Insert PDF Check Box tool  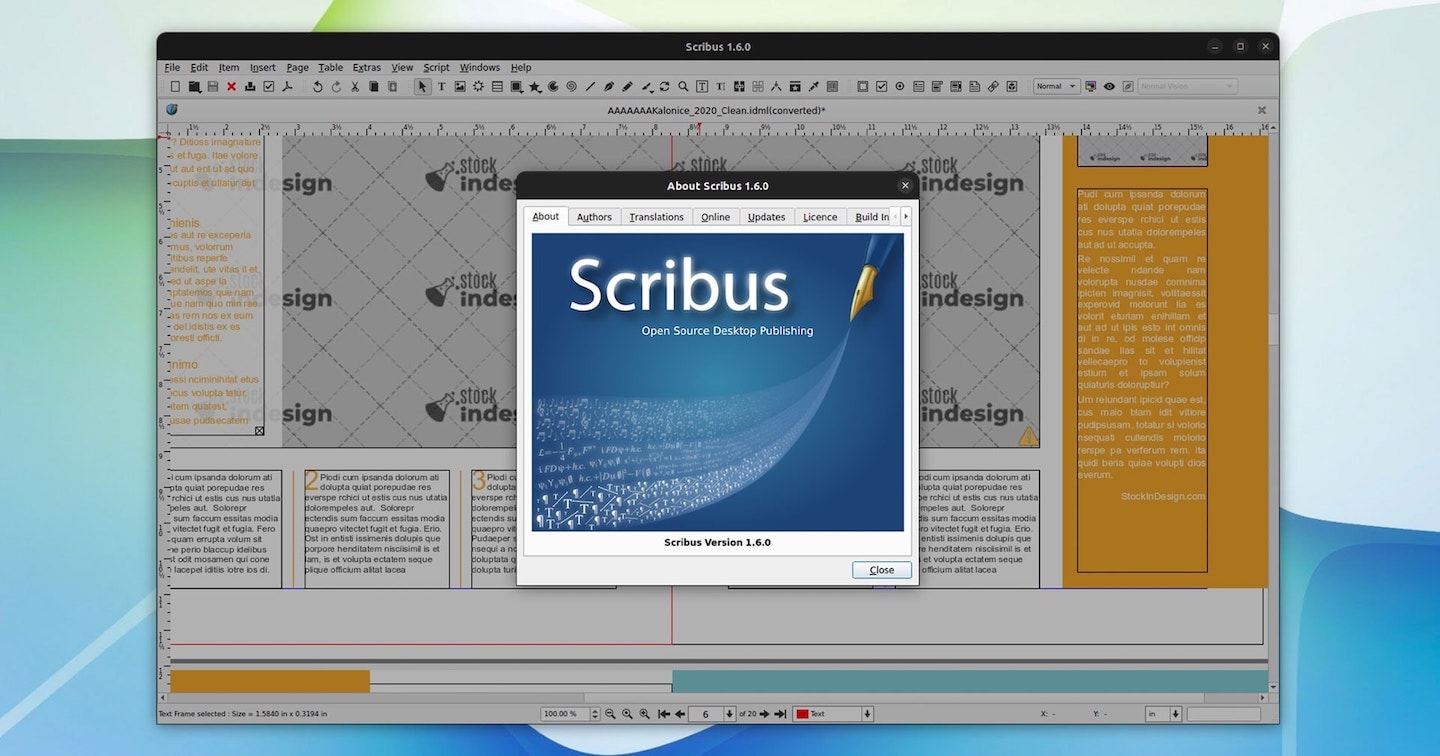click(881, 87)
